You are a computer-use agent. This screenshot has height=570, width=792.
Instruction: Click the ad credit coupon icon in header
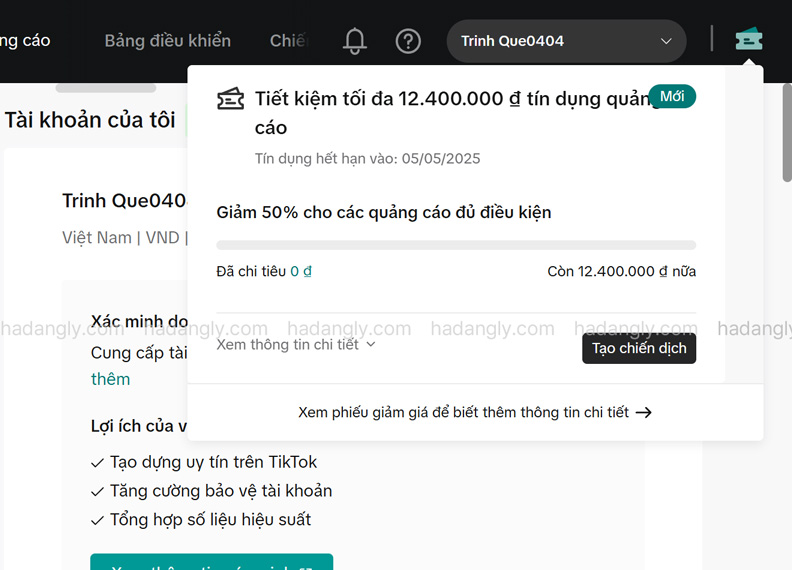(x=748, y=40)
